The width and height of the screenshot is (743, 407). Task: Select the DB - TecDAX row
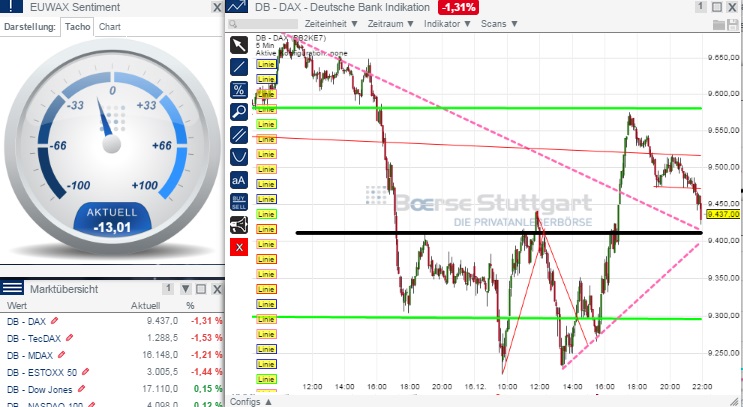112,338
